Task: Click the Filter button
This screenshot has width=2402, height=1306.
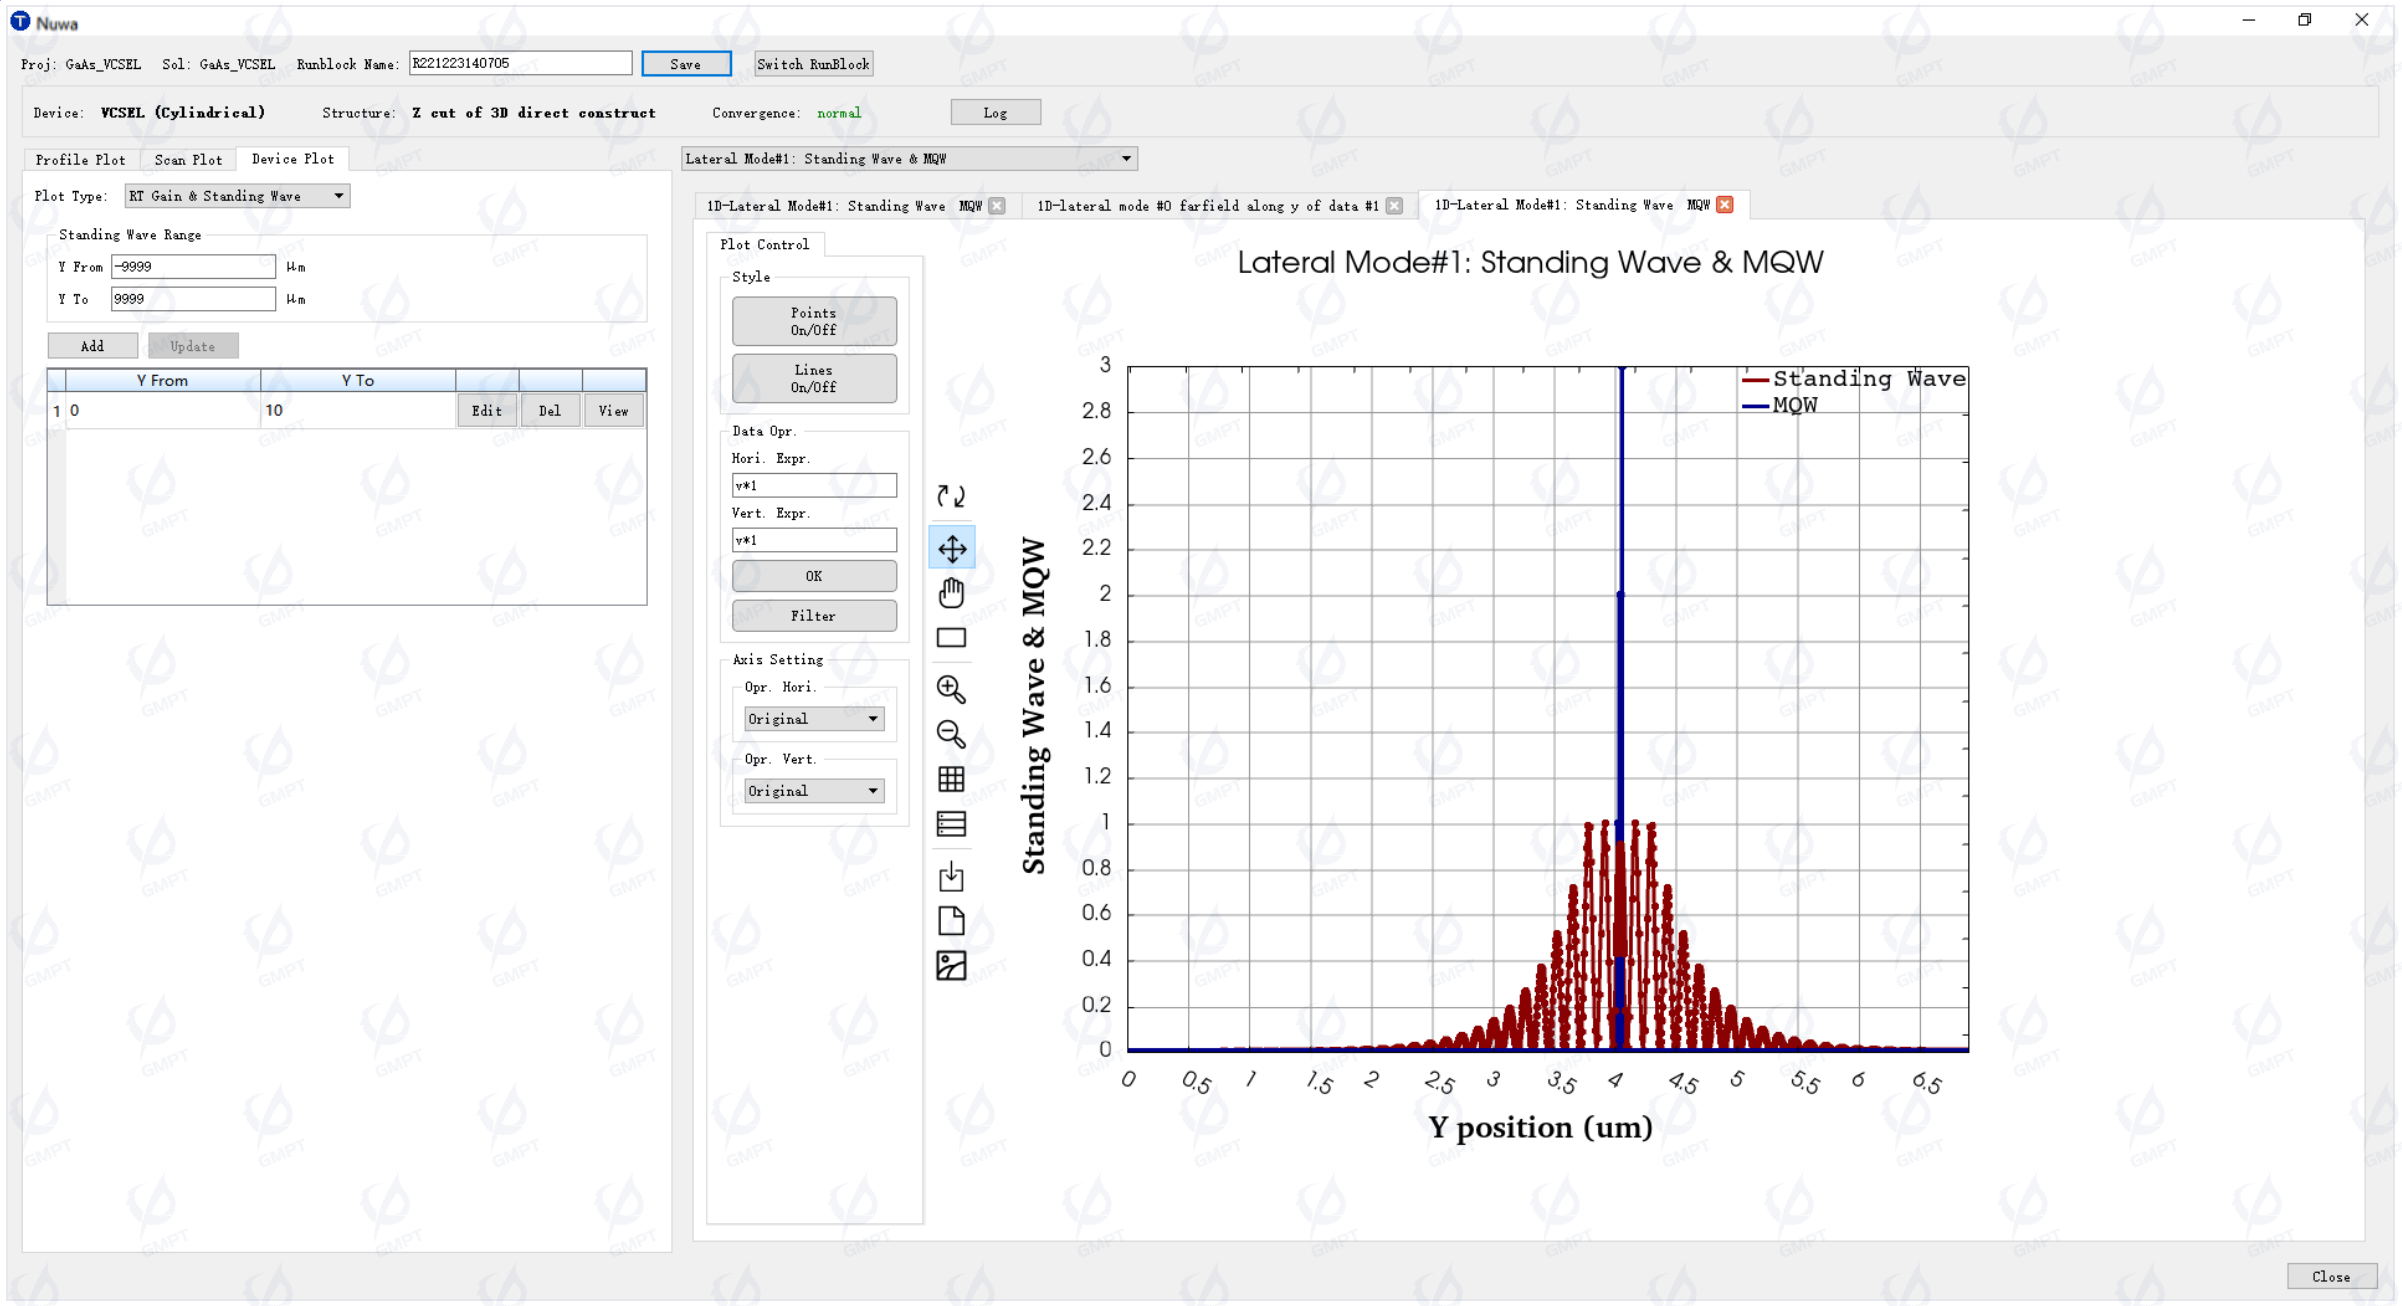Action: pos(813,616)
